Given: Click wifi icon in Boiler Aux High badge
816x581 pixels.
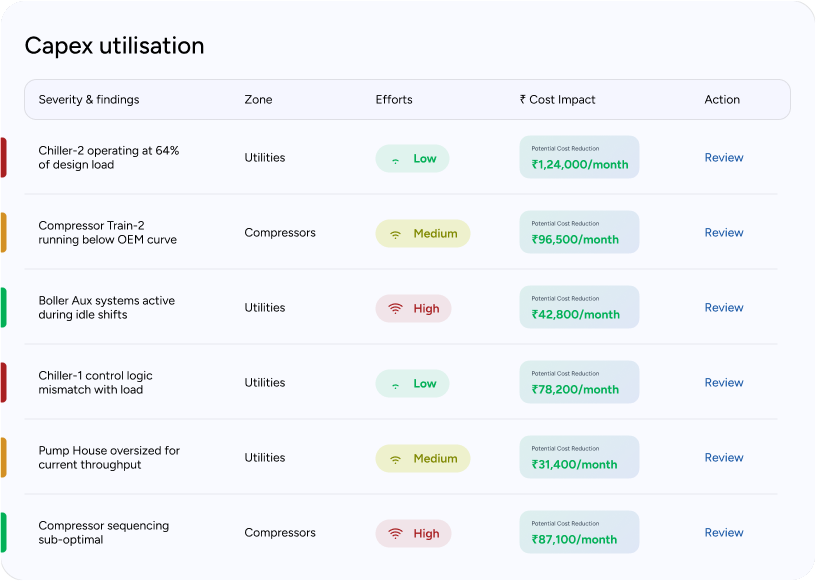Looking at the screenshot, I should point(395,309).
